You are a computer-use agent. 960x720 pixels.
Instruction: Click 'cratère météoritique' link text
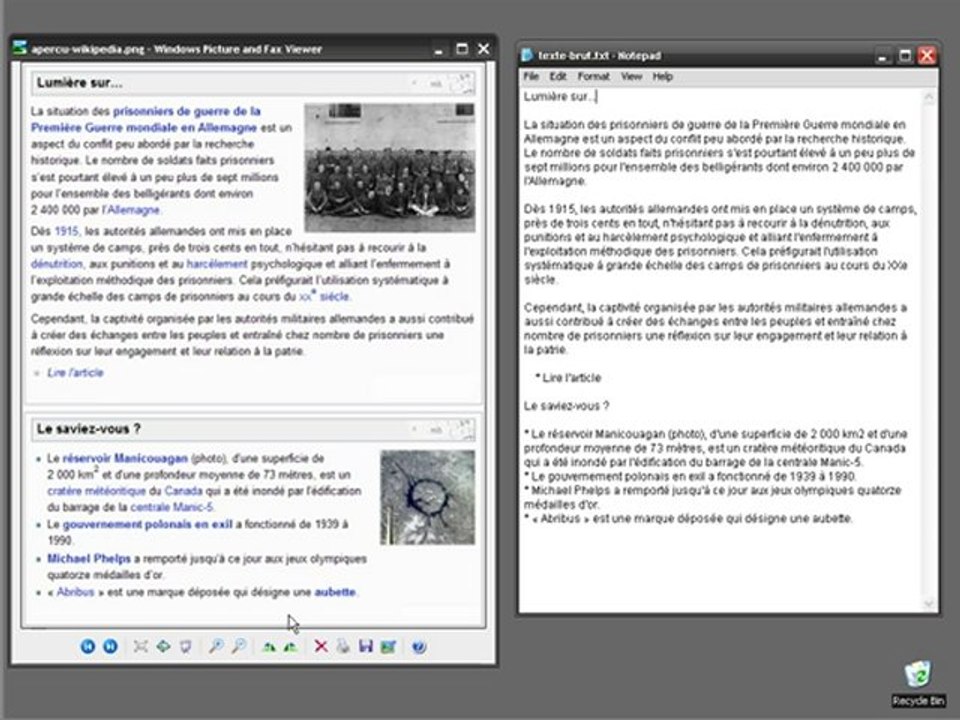click(x=96, y=491)
